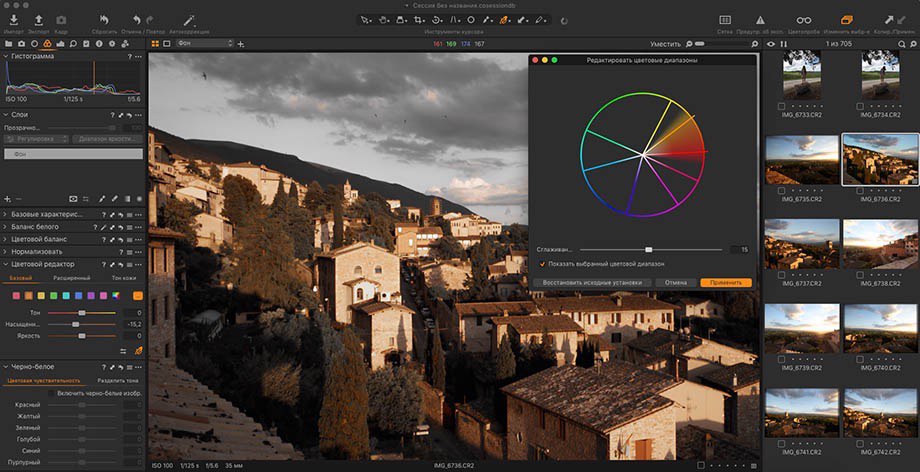Collapse the Гистограмма panel
Screen dimensions: 920x472
(x=6, y=56)
